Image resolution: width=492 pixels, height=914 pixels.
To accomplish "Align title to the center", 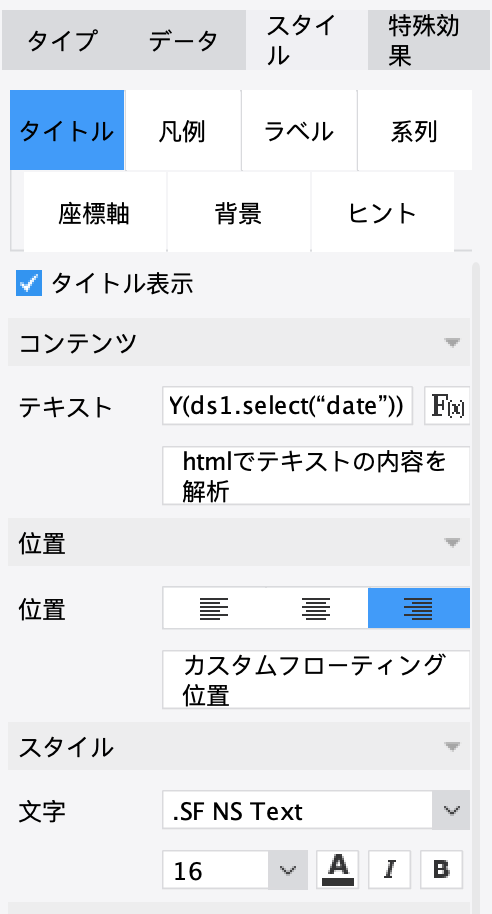I will (x=317, y=609).
